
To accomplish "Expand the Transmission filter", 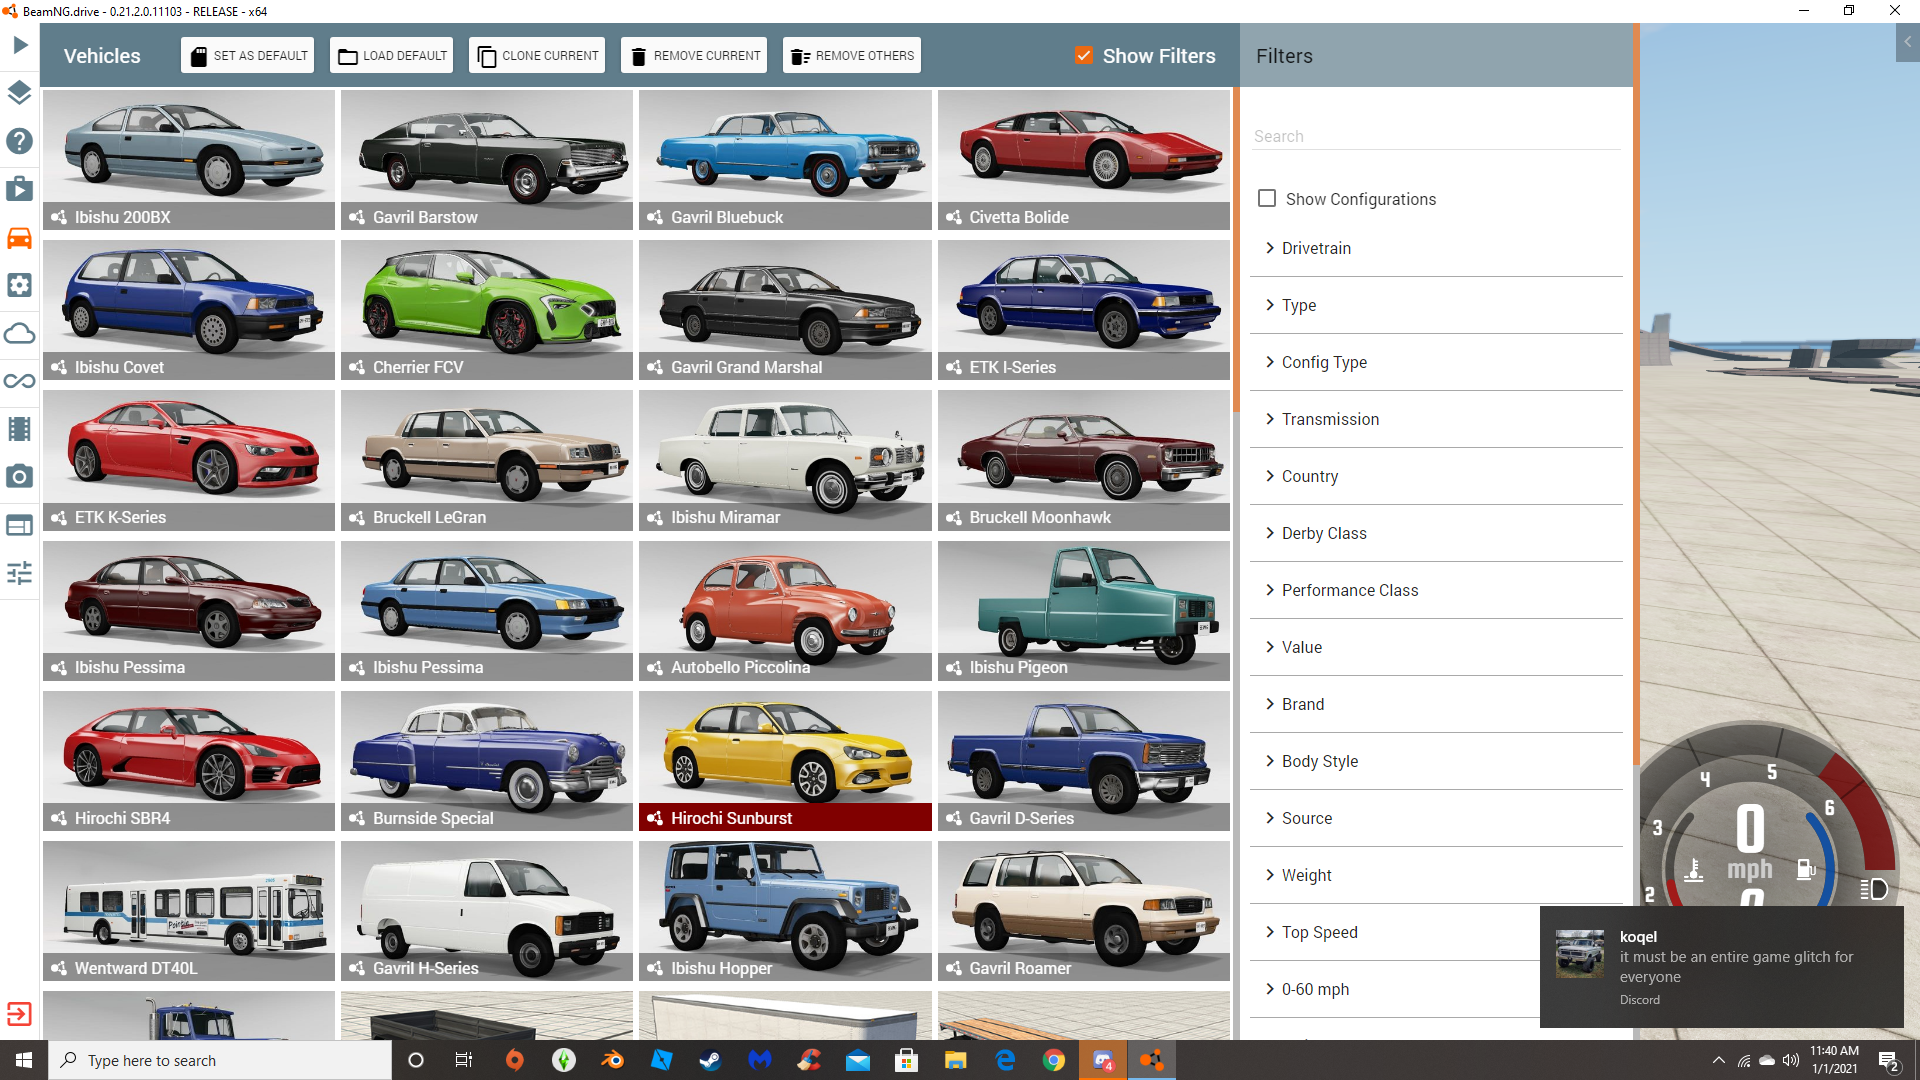I will [x=1436, y=419].
